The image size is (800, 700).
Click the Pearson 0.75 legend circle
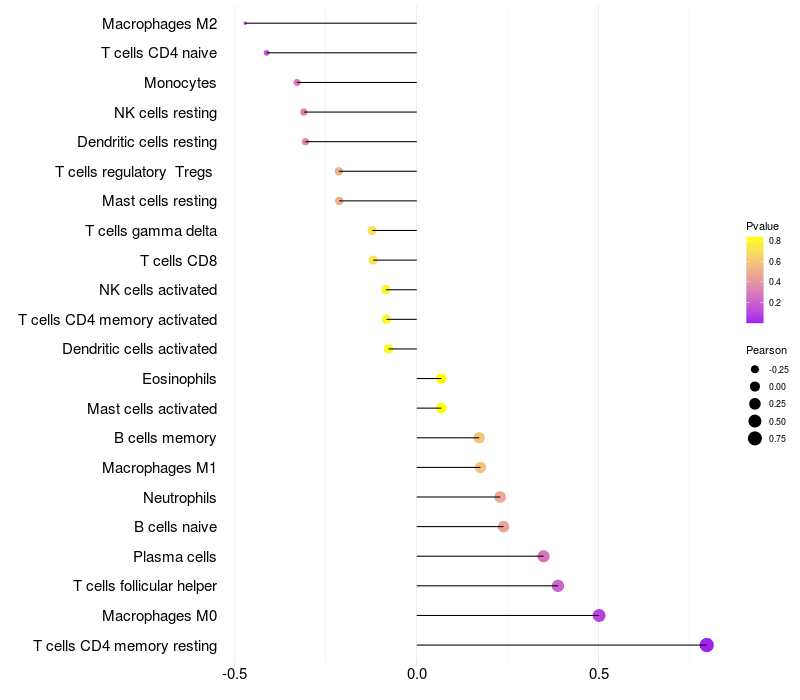pos(755,438)
